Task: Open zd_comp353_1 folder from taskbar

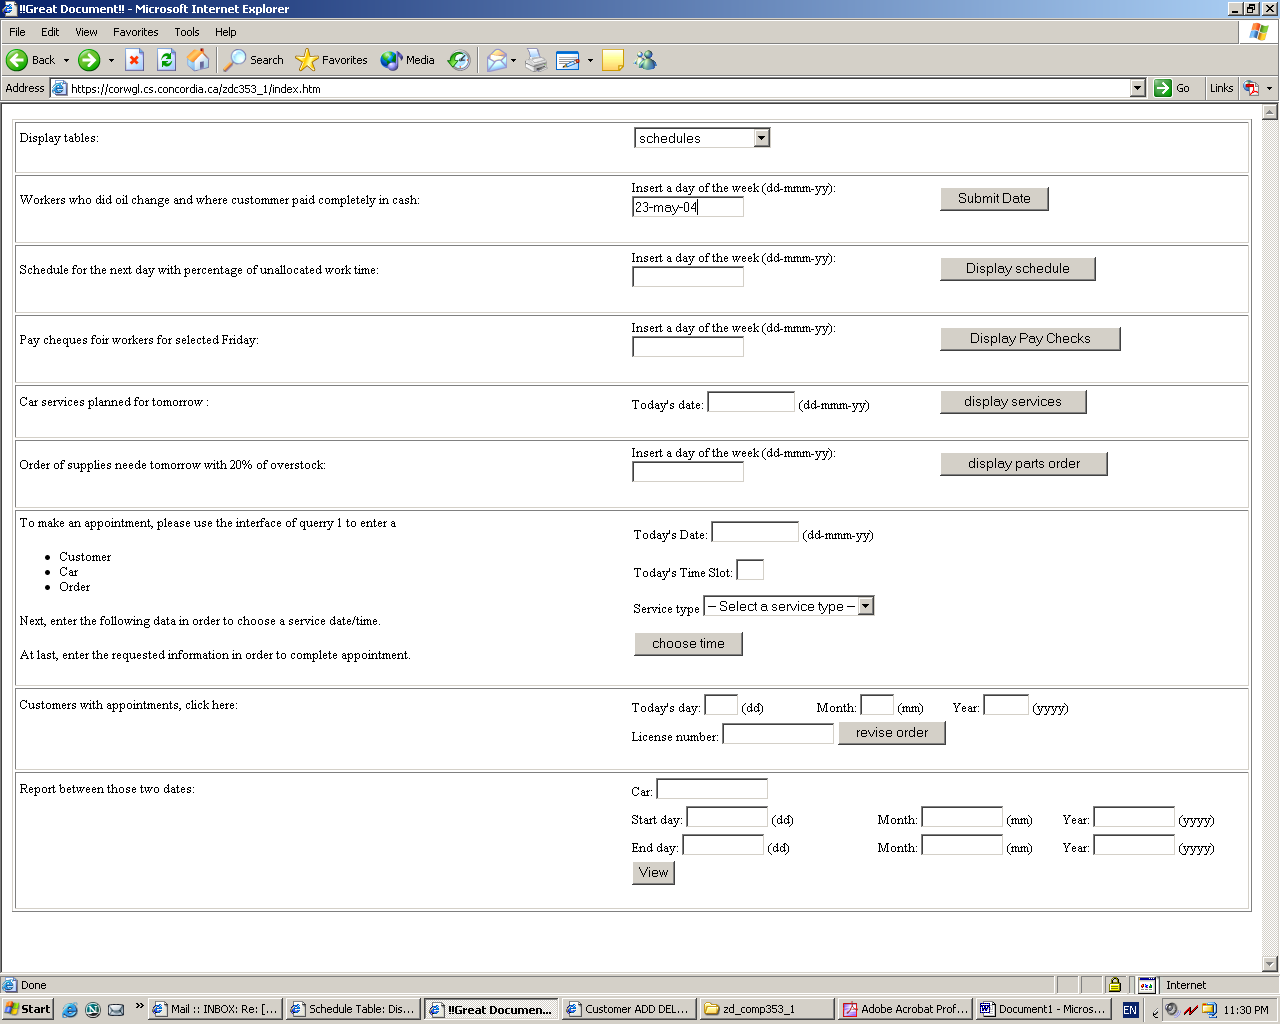Action: point(766,1010)
